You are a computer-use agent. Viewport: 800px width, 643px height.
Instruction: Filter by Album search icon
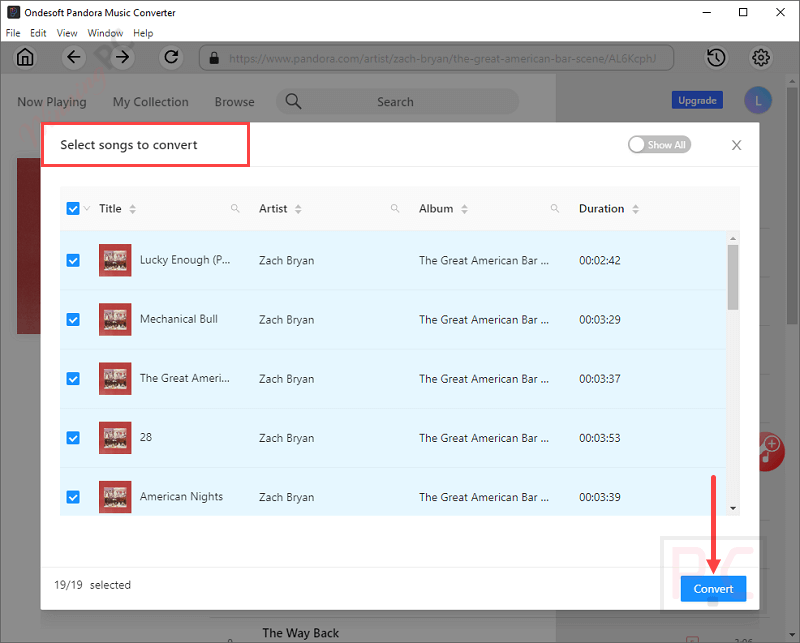[555, 208]
